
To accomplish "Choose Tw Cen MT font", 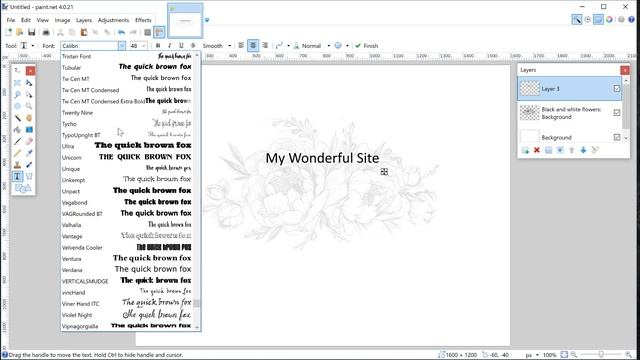I will pos(127,79).
